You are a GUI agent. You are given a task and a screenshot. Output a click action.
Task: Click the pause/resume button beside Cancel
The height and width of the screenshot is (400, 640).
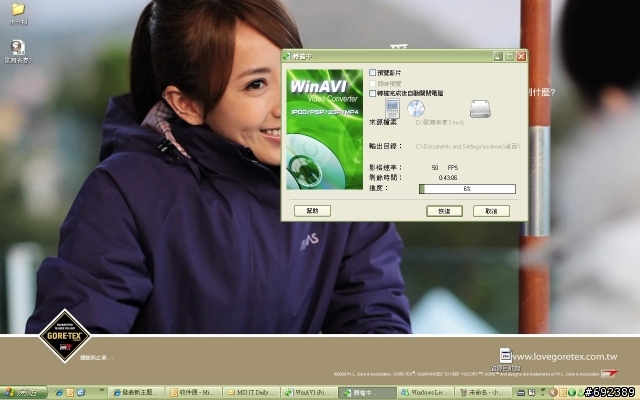444,211
